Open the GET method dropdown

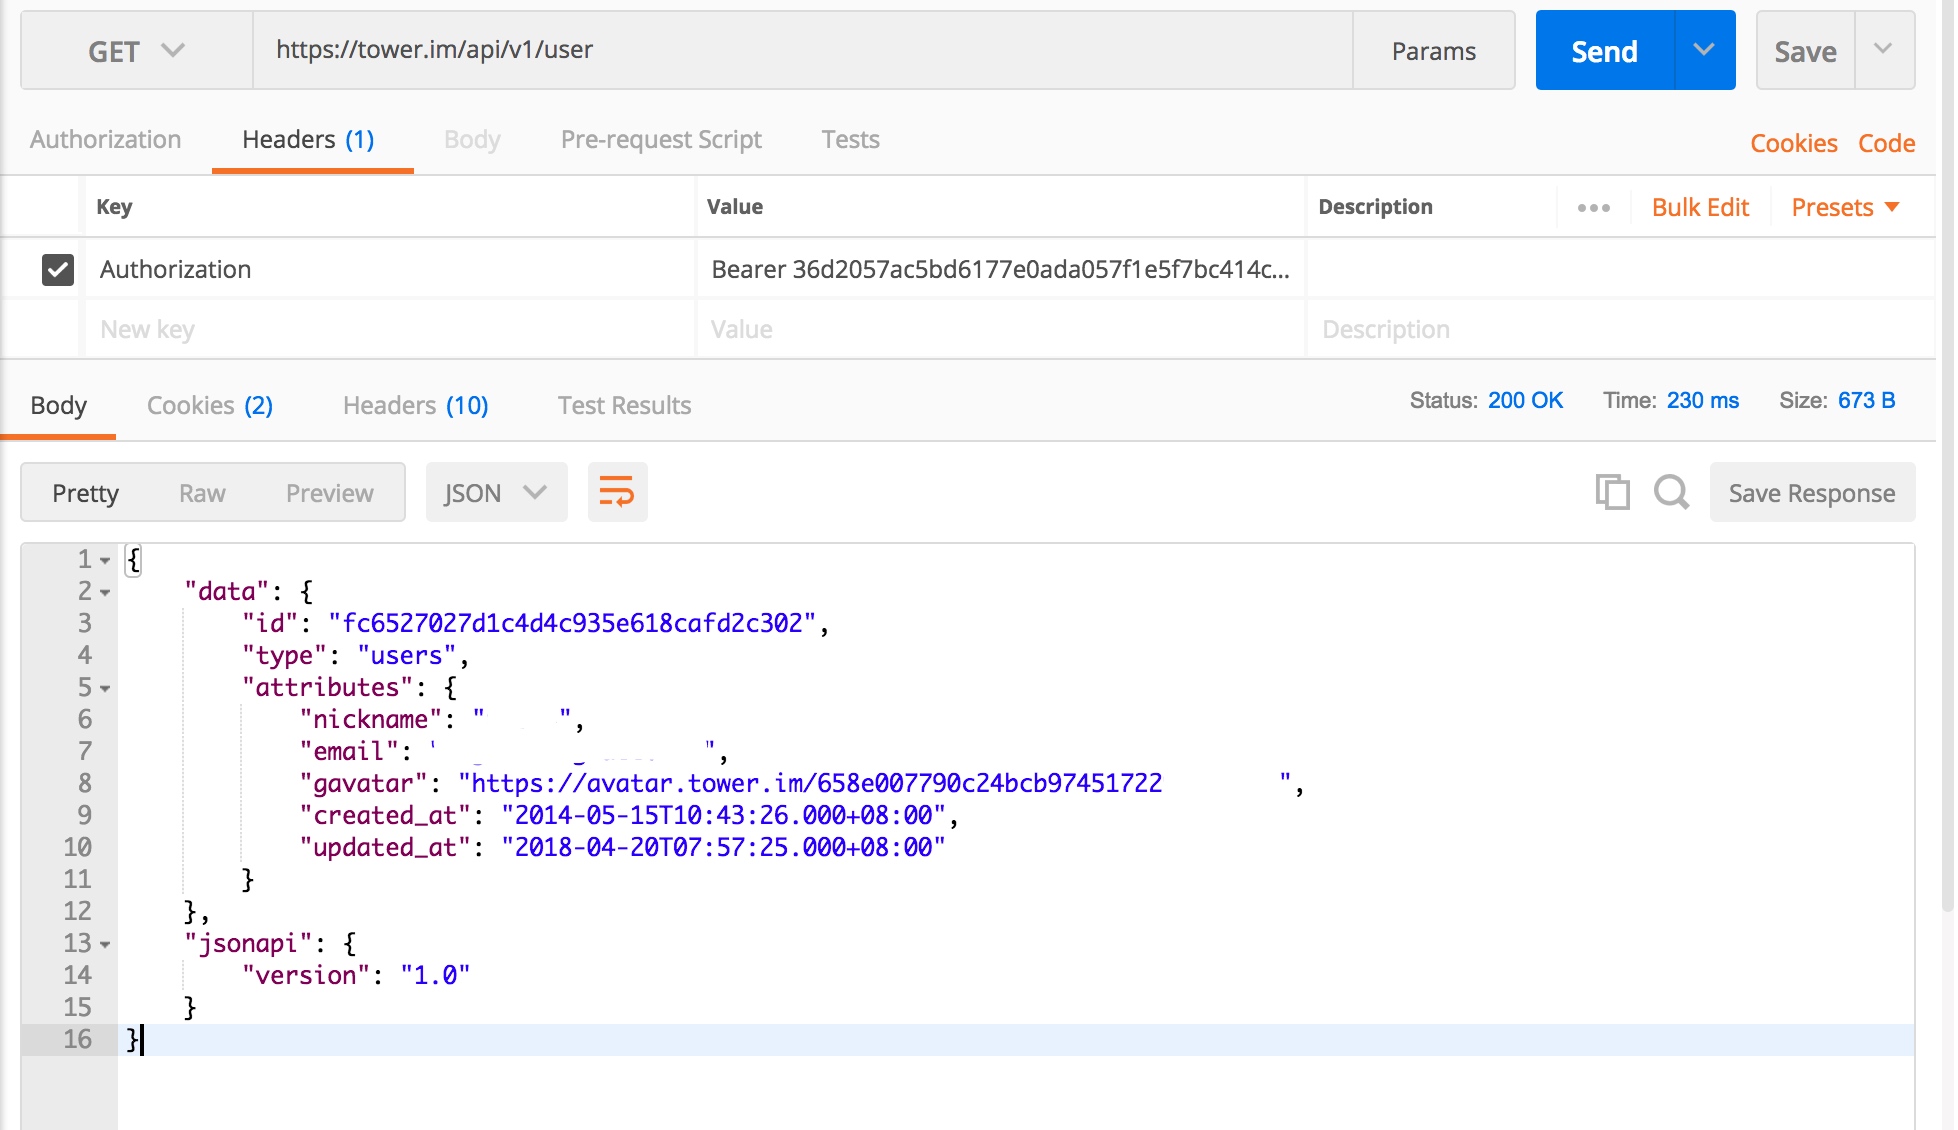click(x=135, y=50)
